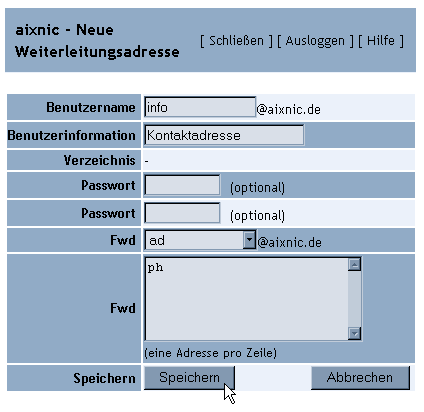The width and height of the screenshot is (424, 412).
Task: Click the Ausloggen link
Action: pyautogui.click(x=315, y=41)
